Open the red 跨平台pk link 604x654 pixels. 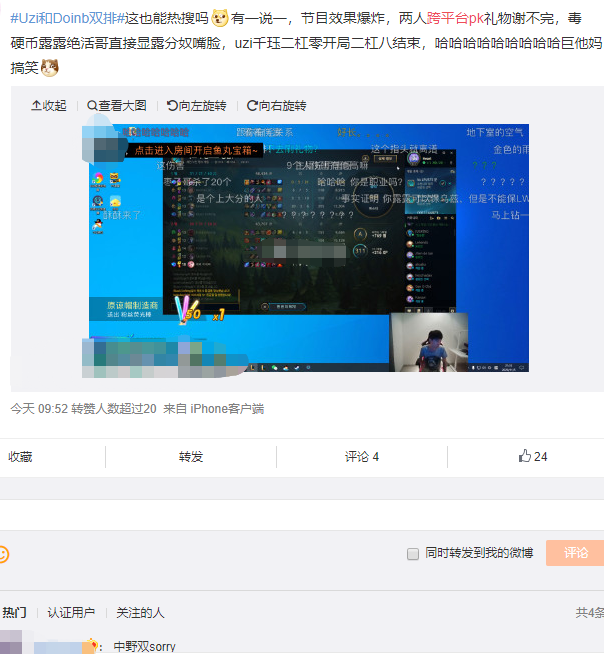tap(455, 18)
